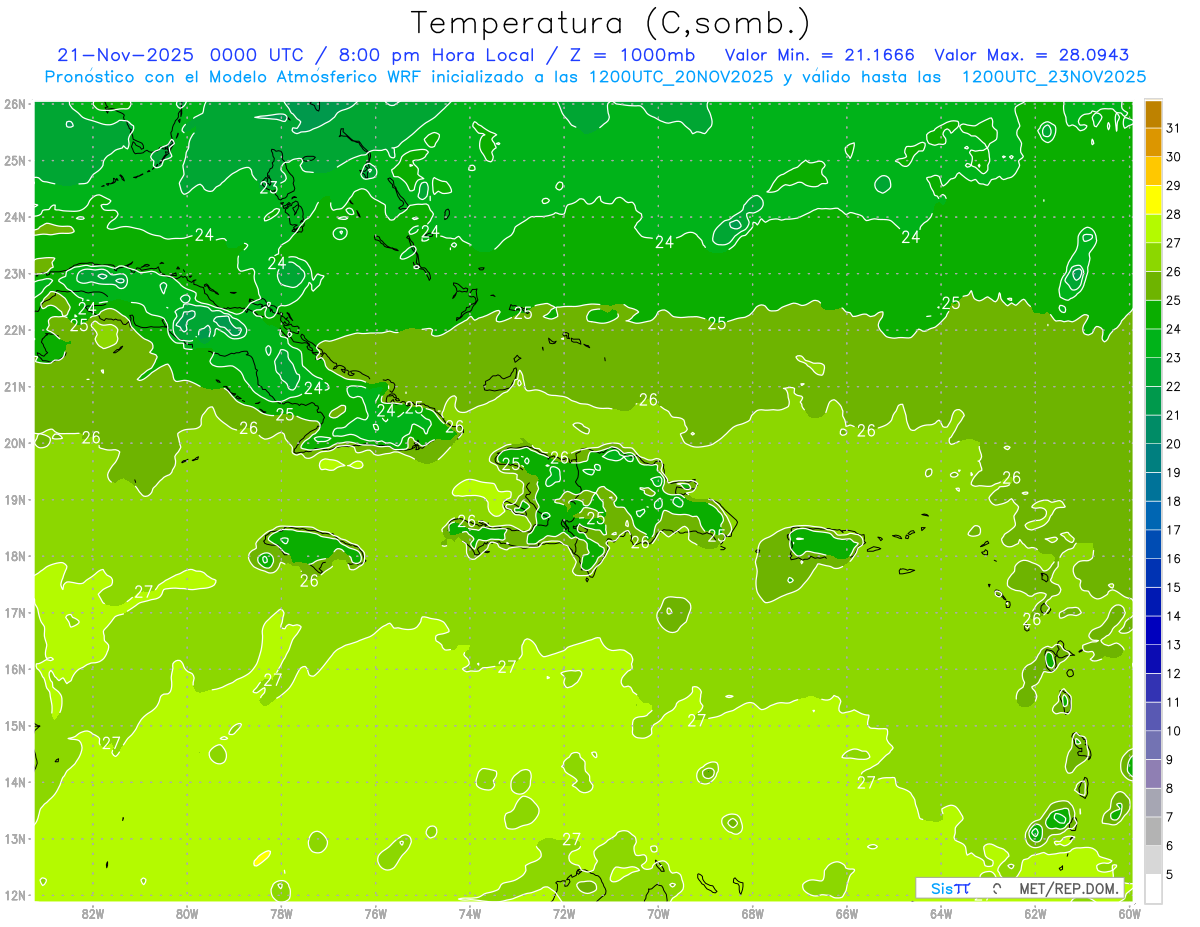Click the "Valor Max. = 28.0943" value

[x=1032, y=55]
